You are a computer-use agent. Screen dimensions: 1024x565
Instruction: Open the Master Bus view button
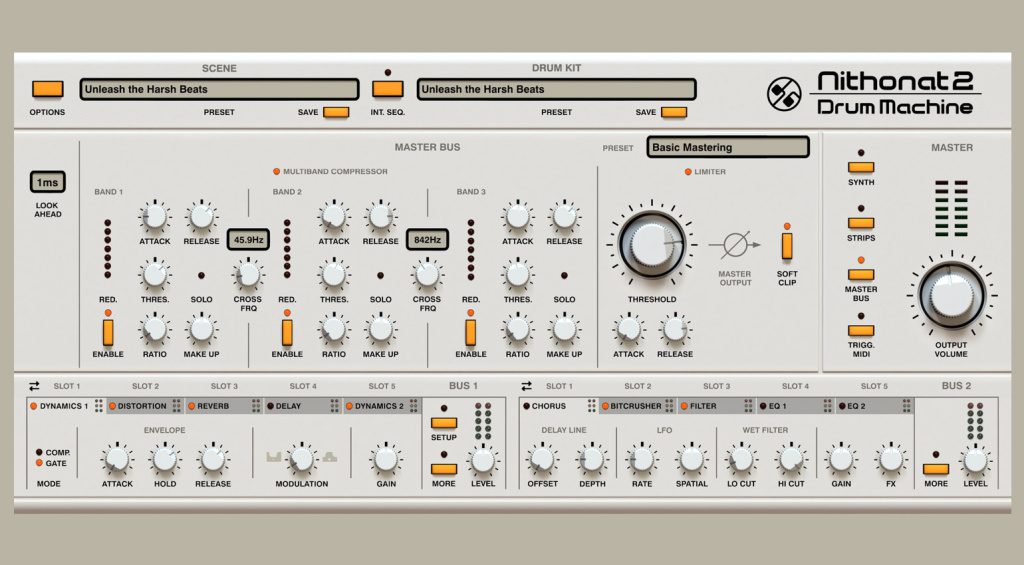[861, 274]
